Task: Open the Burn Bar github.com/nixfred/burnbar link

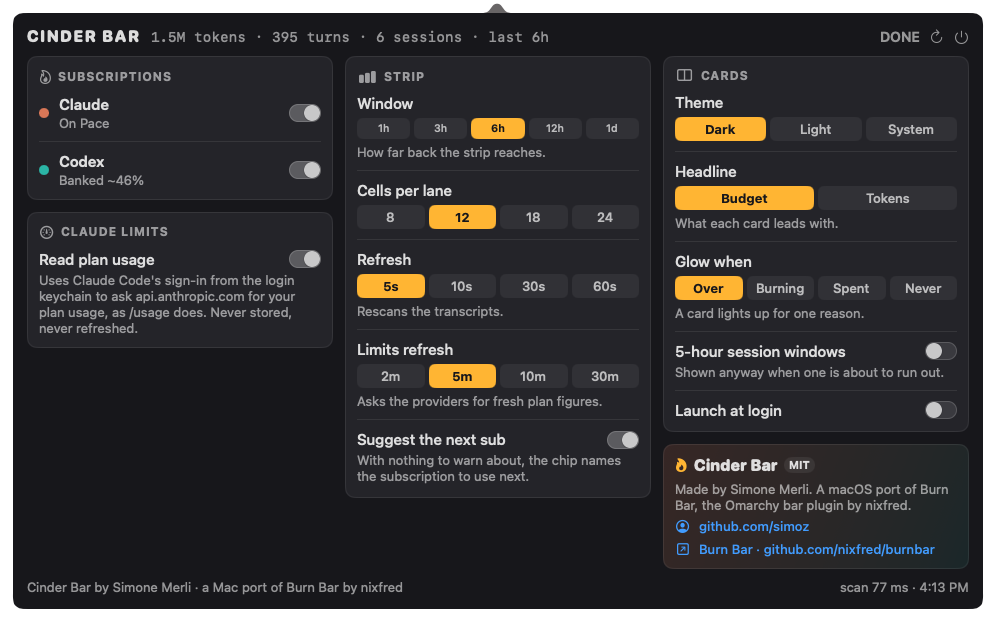Action: click(x=817, y=550)
